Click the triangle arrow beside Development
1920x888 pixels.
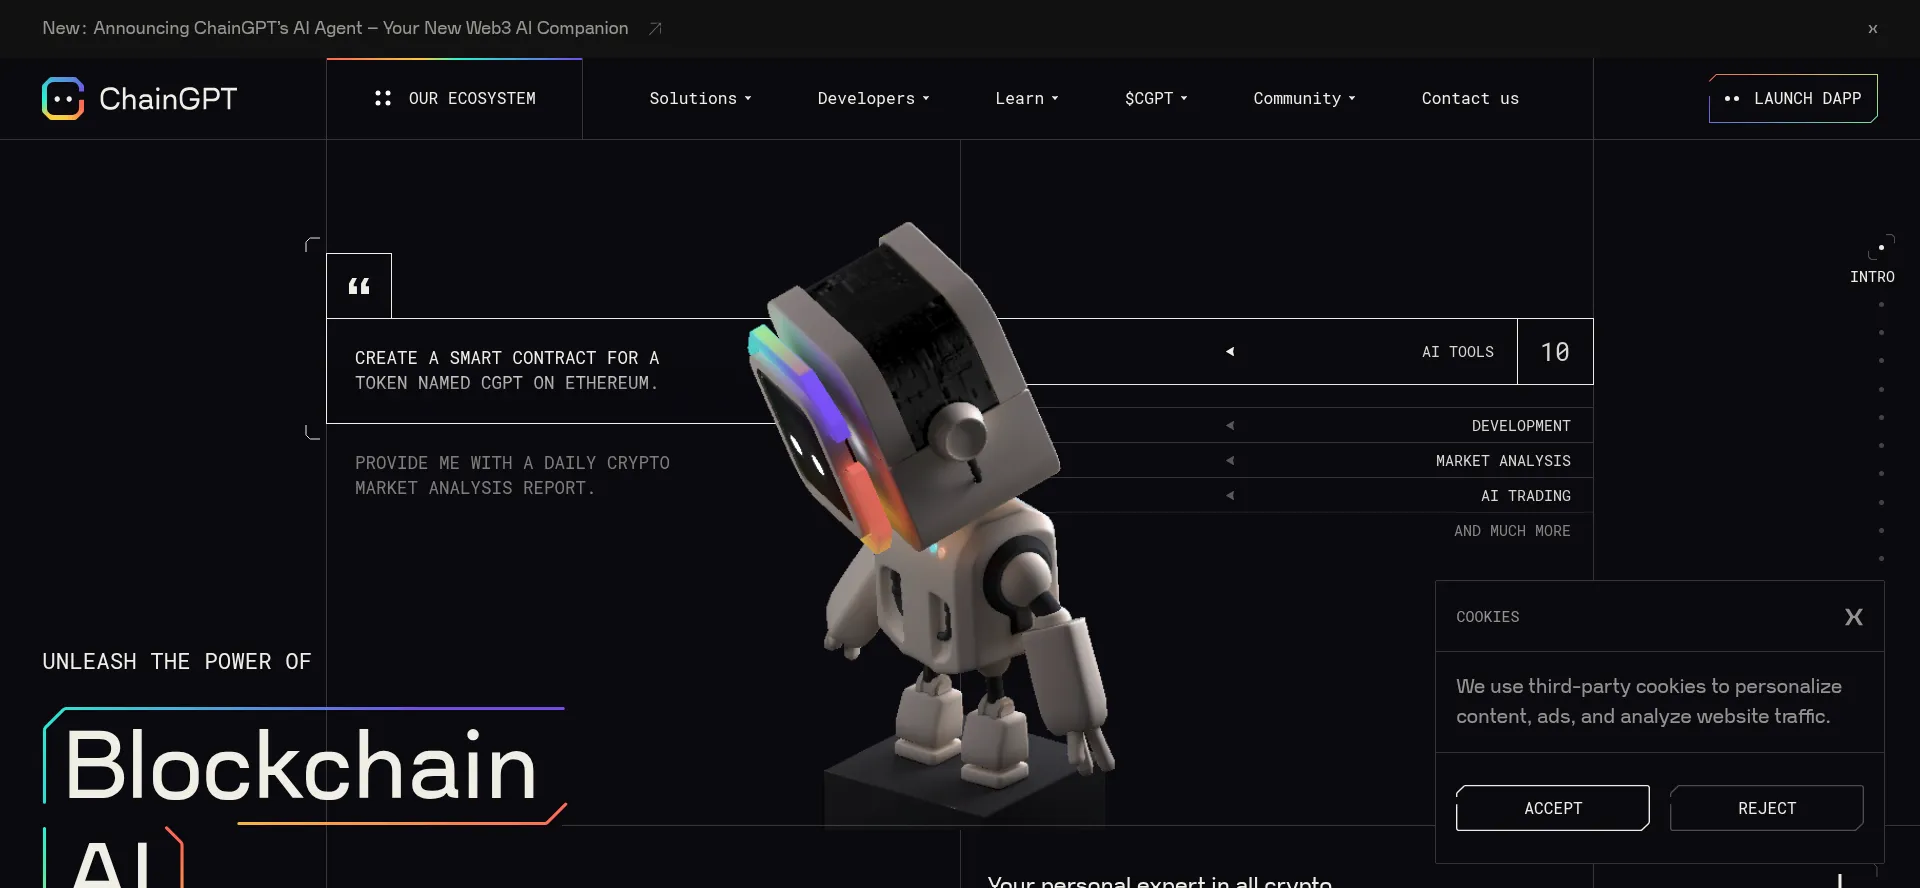[x=1230, y=425]
